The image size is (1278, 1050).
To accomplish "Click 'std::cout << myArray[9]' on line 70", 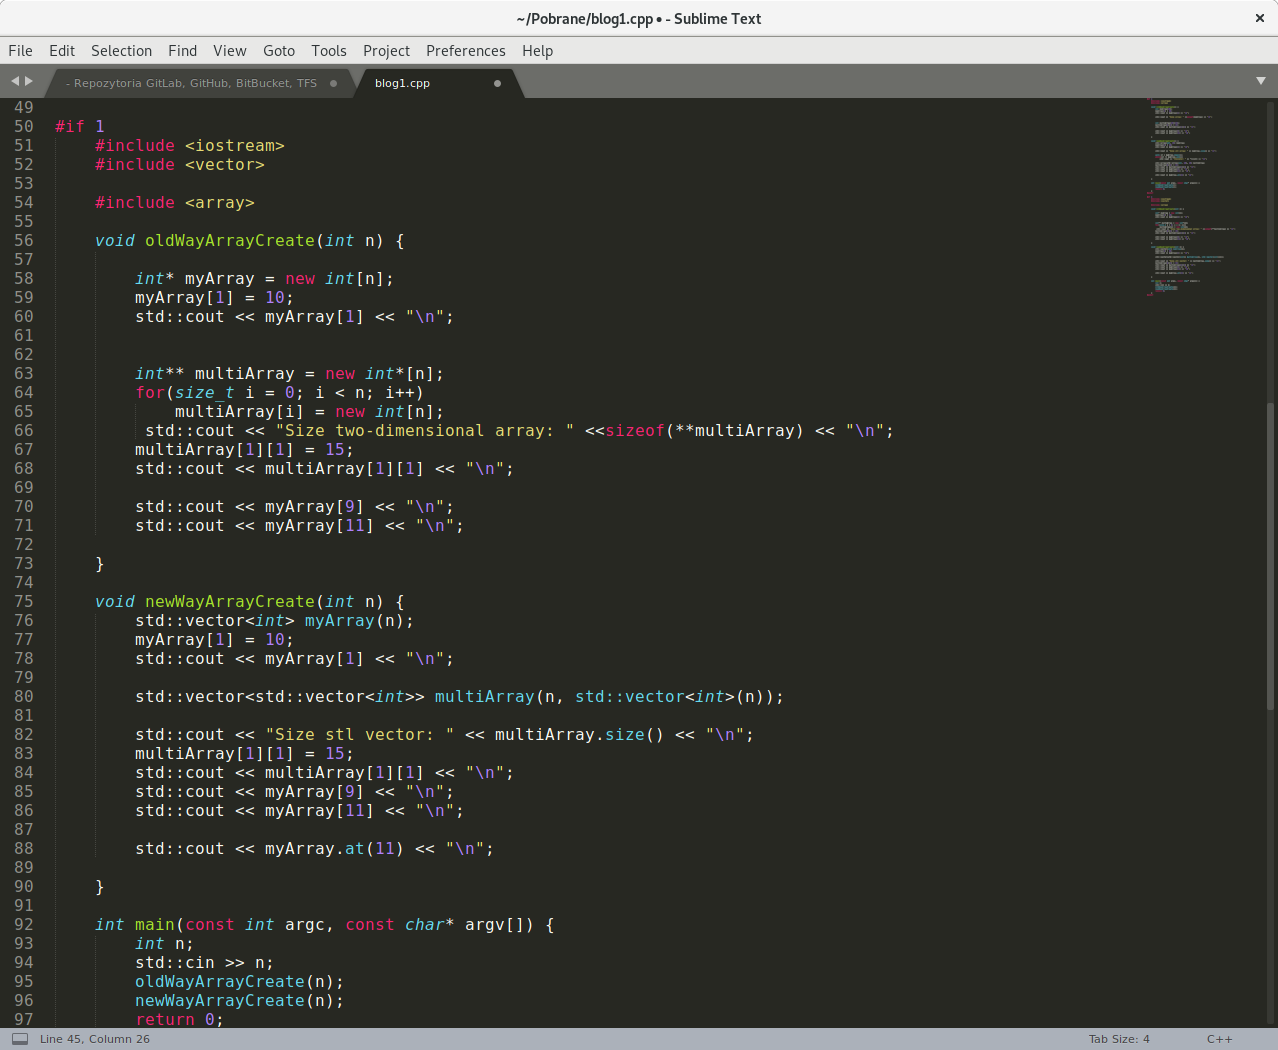I will click(x=250, y=506).
